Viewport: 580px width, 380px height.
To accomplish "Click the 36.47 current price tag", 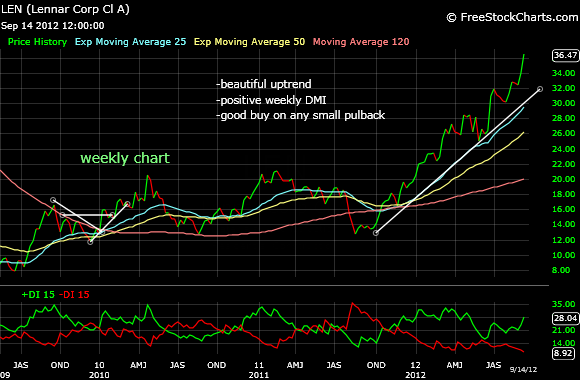I will pyautogui.click(x=565, y=55).
